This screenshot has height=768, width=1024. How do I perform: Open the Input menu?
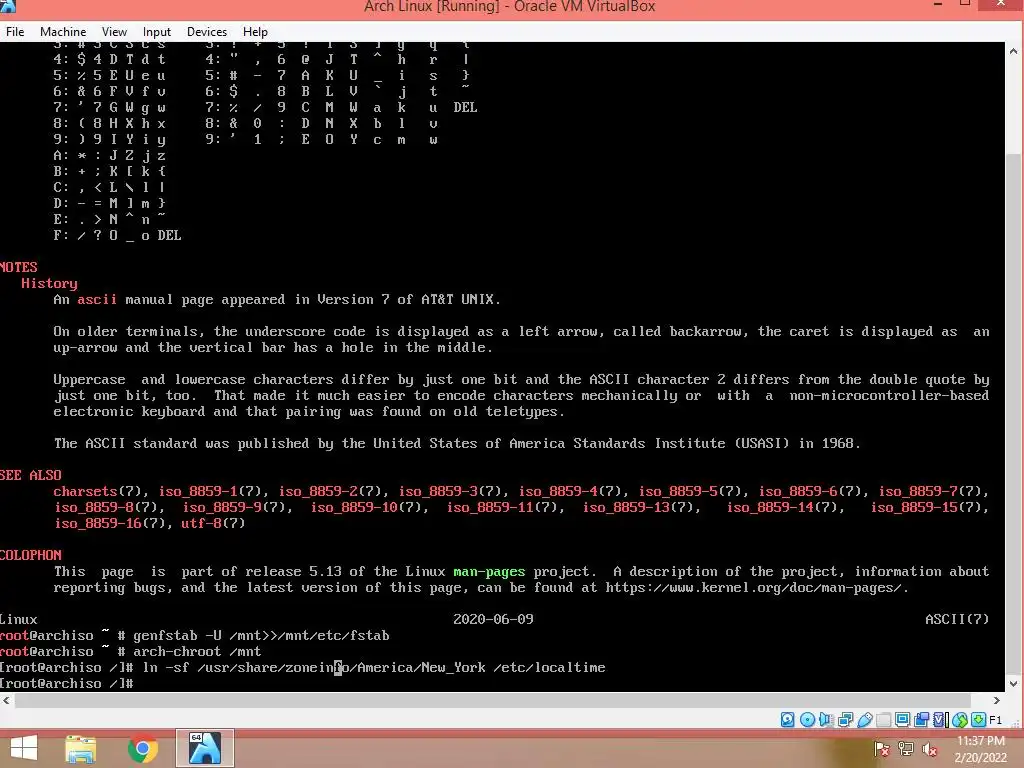(157, 31)
